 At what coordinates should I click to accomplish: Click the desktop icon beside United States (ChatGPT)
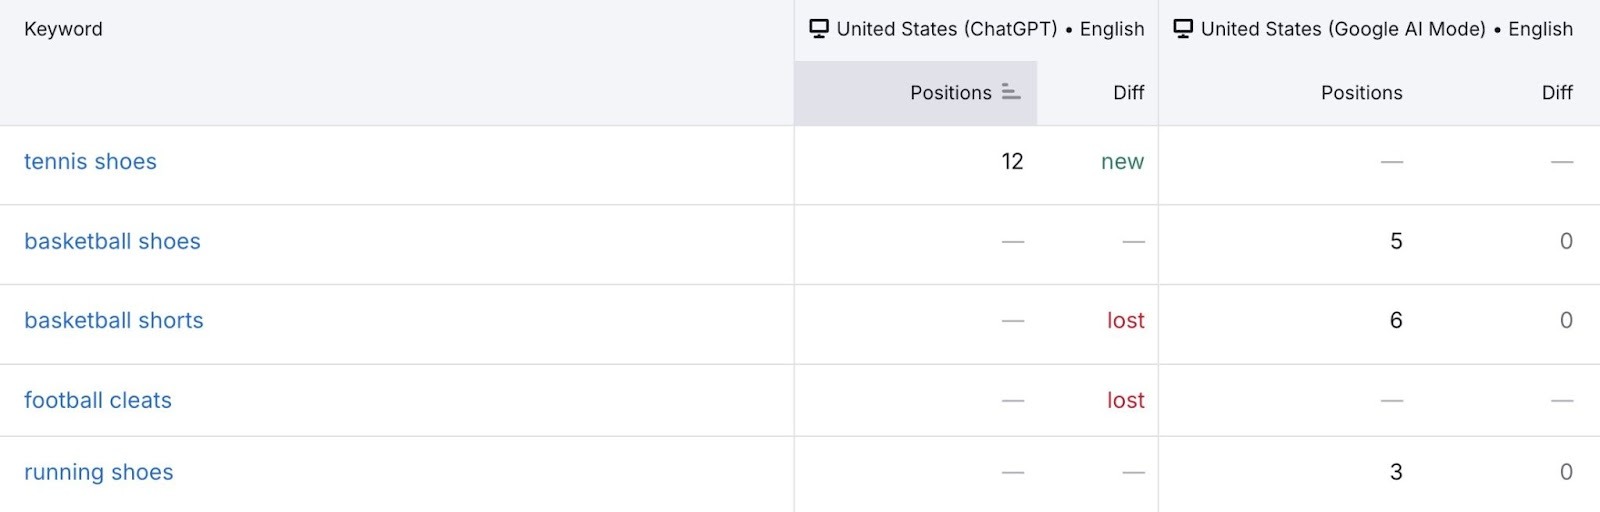[819, 29]
